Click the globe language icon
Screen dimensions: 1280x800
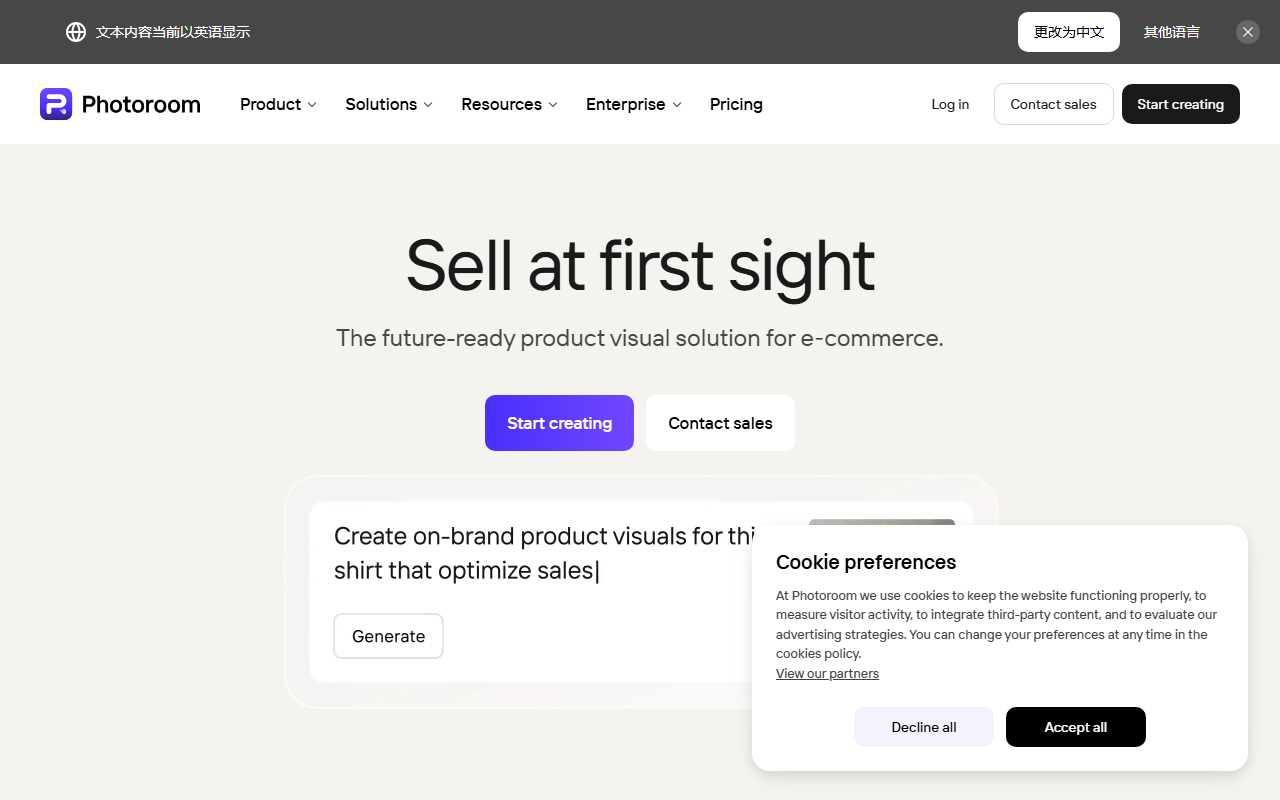[76, 32]
